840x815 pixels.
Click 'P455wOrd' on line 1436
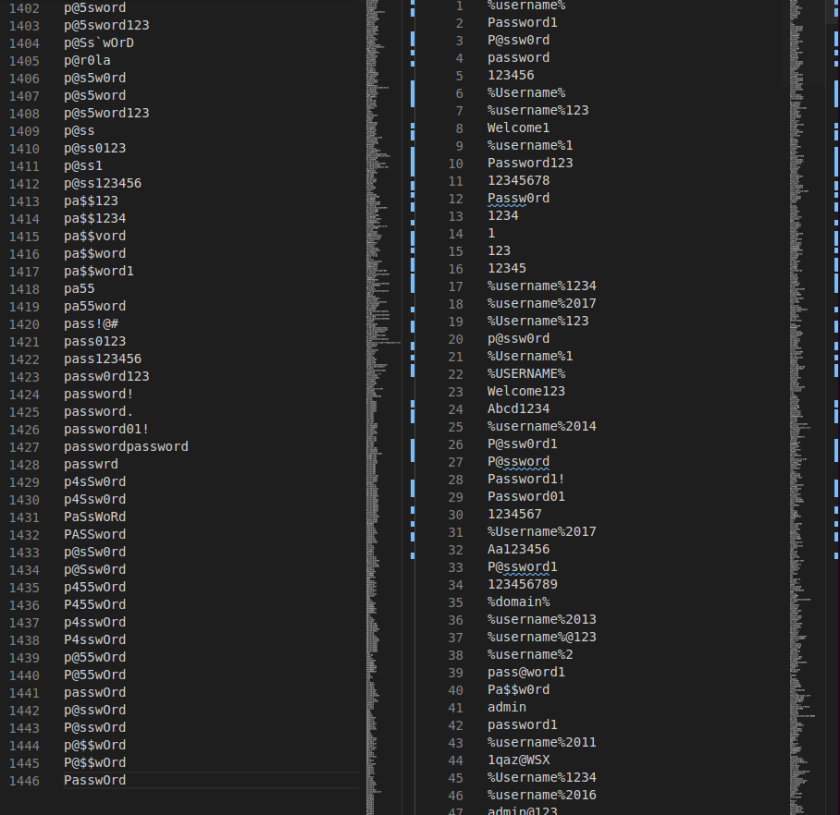[95, 605]
